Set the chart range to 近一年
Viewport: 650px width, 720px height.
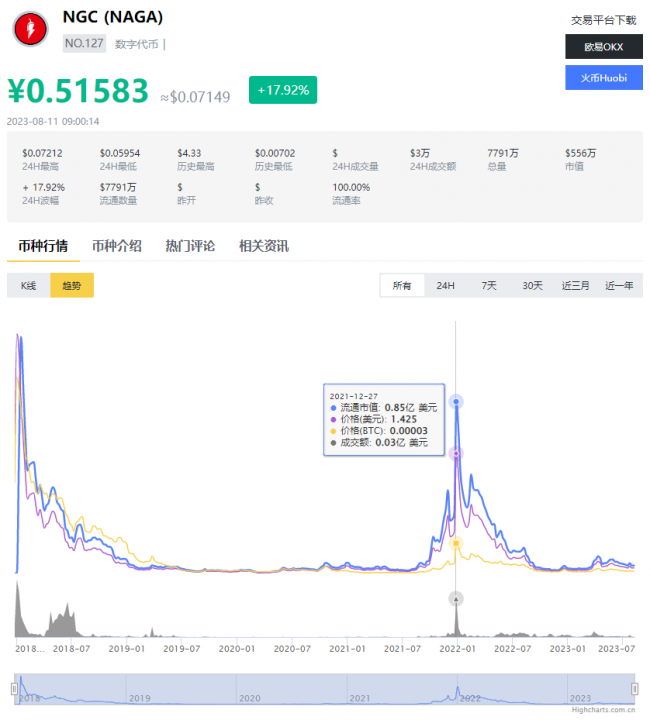tap(619, 286)
